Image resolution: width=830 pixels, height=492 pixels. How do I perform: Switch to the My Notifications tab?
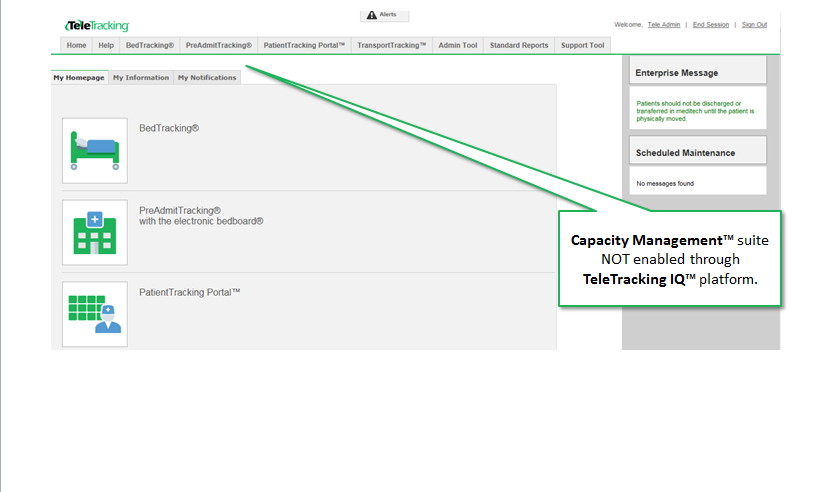[207, 77]
